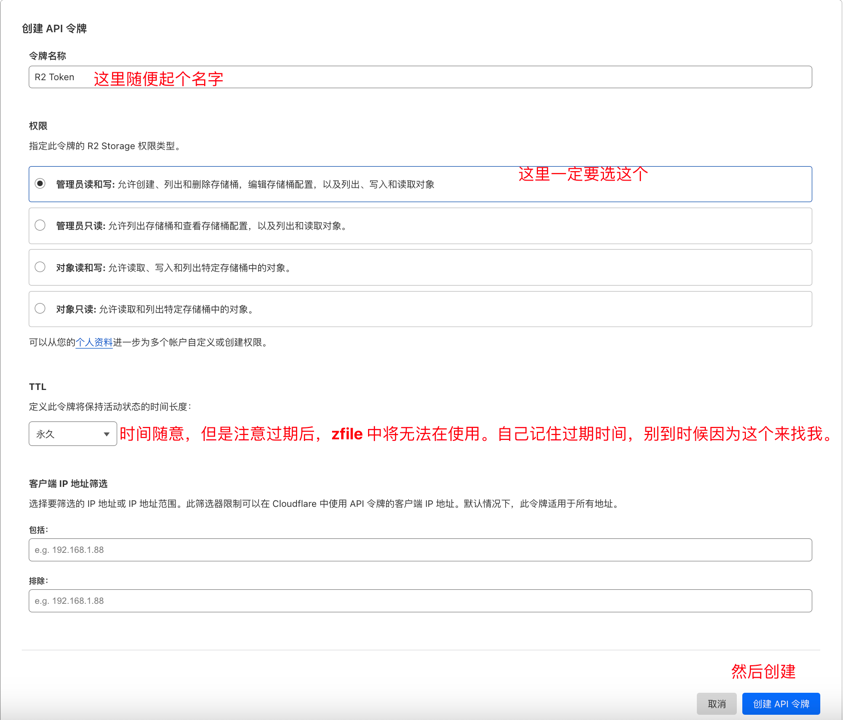
Task: Choose the 管理员只读 radio button
Action: pos(40,226)
